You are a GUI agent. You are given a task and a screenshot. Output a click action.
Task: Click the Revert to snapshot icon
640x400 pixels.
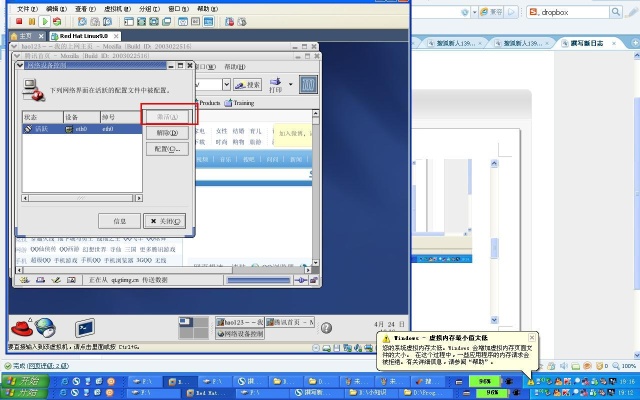tap(95, 22)
